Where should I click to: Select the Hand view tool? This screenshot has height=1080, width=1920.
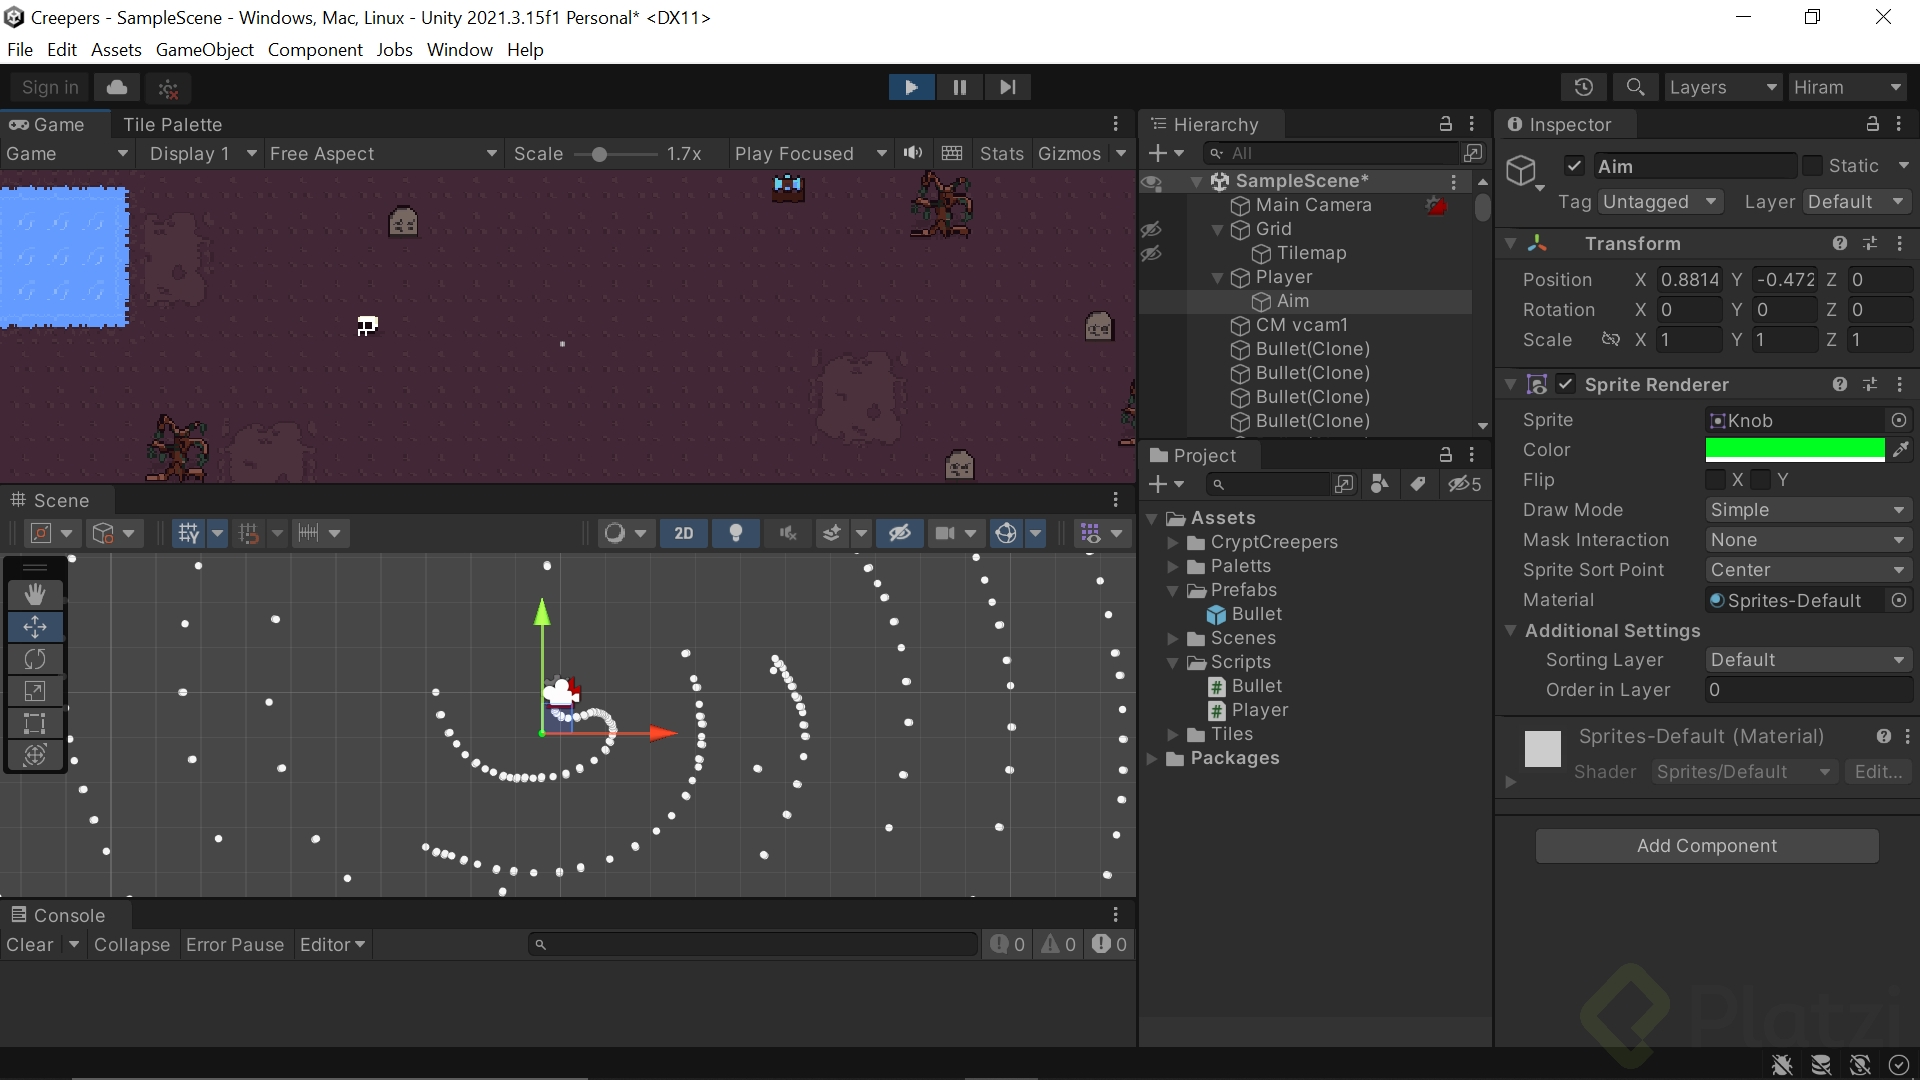pos(35,594)
